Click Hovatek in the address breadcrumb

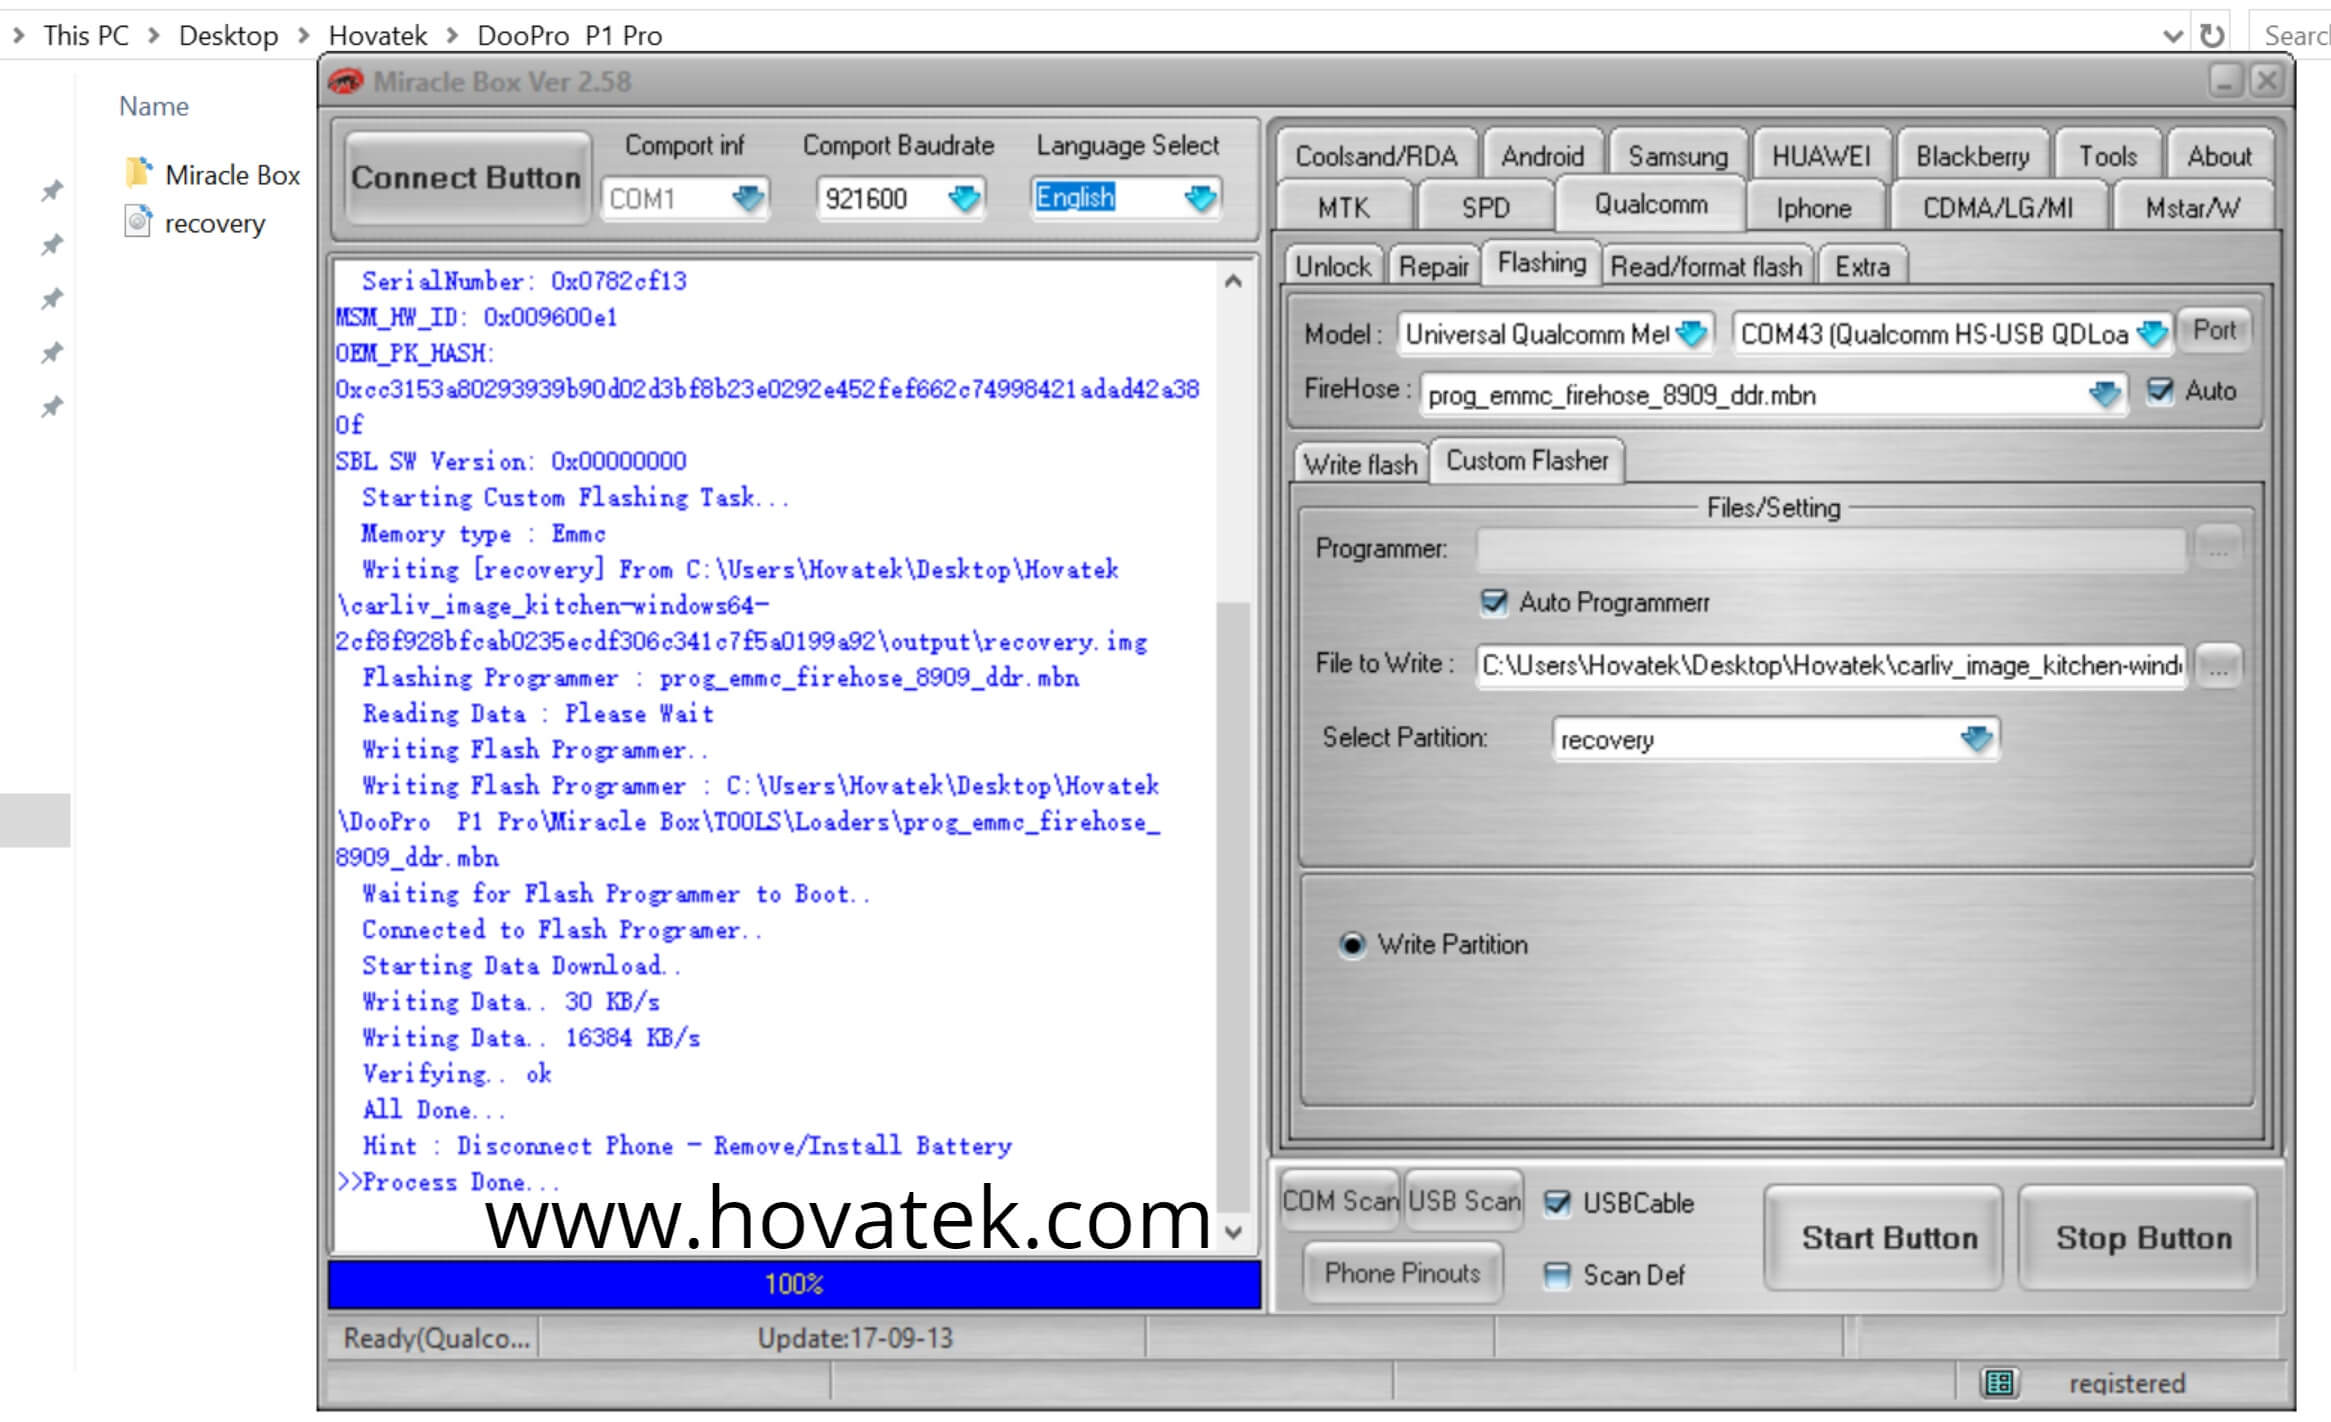click(378, 35)
